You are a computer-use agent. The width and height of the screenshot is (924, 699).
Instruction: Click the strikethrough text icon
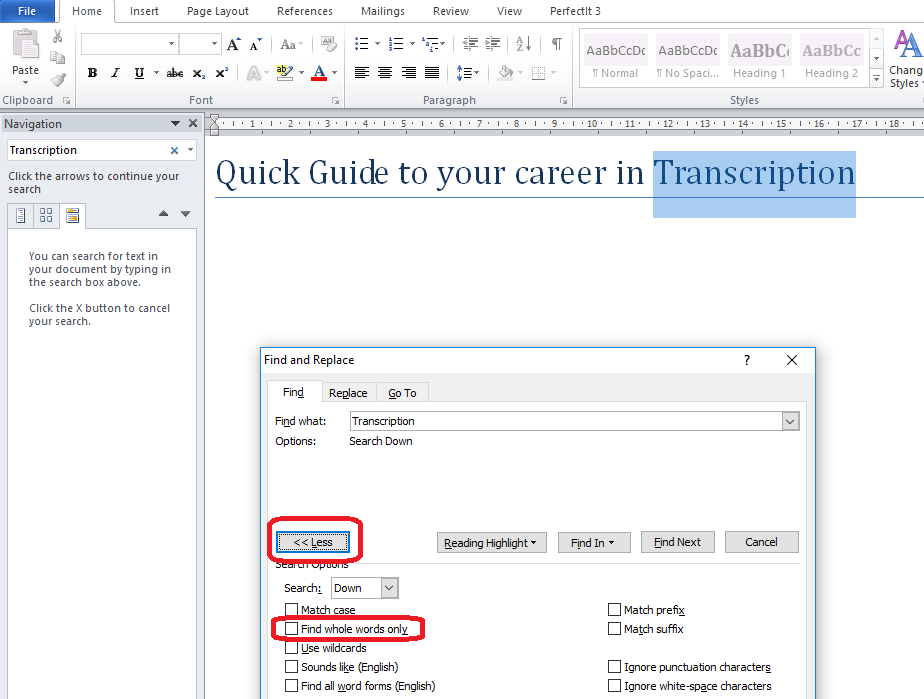point(175,73)
